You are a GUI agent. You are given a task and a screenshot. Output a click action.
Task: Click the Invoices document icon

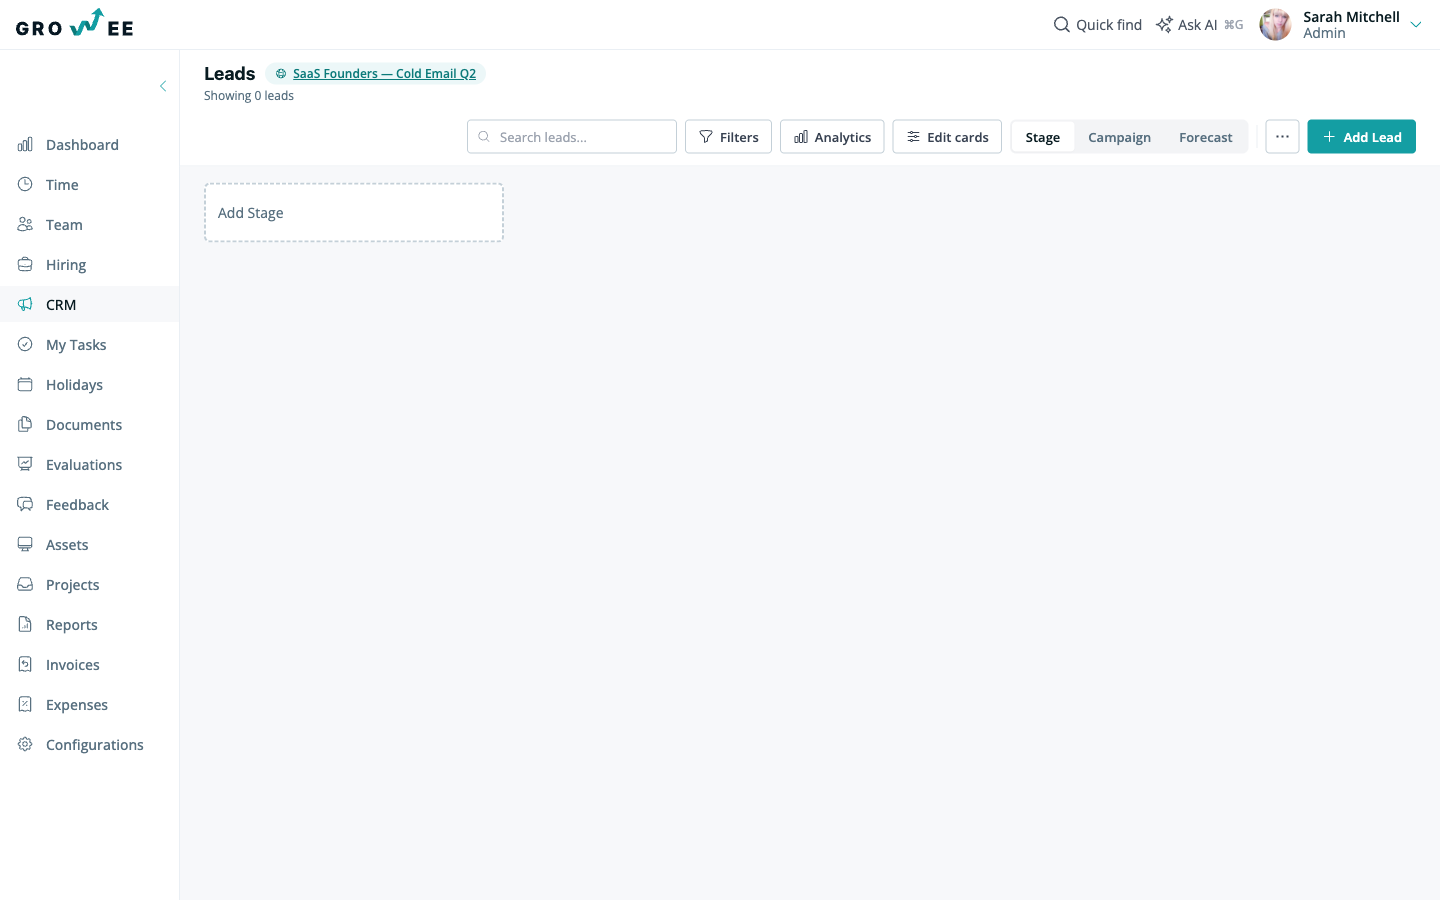point(25,665)
